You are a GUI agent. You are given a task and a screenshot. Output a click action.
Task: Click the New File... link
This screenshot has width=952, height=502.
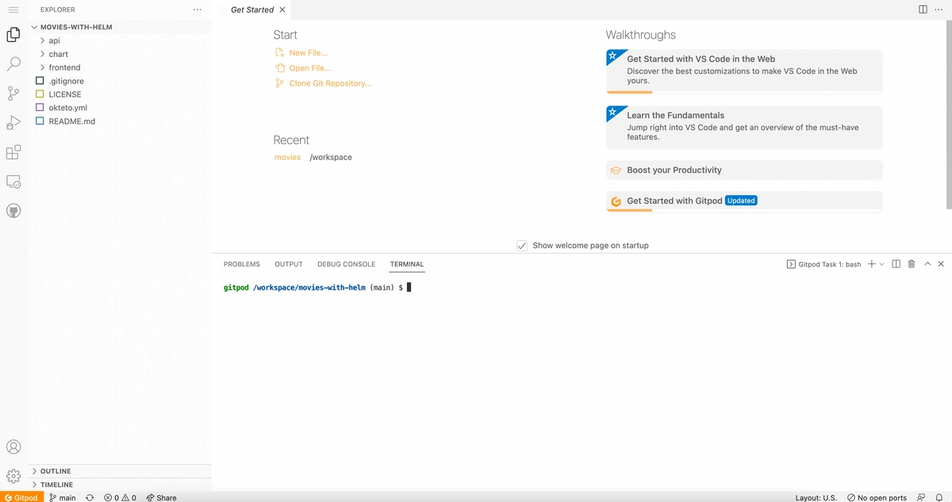point(308,53)
